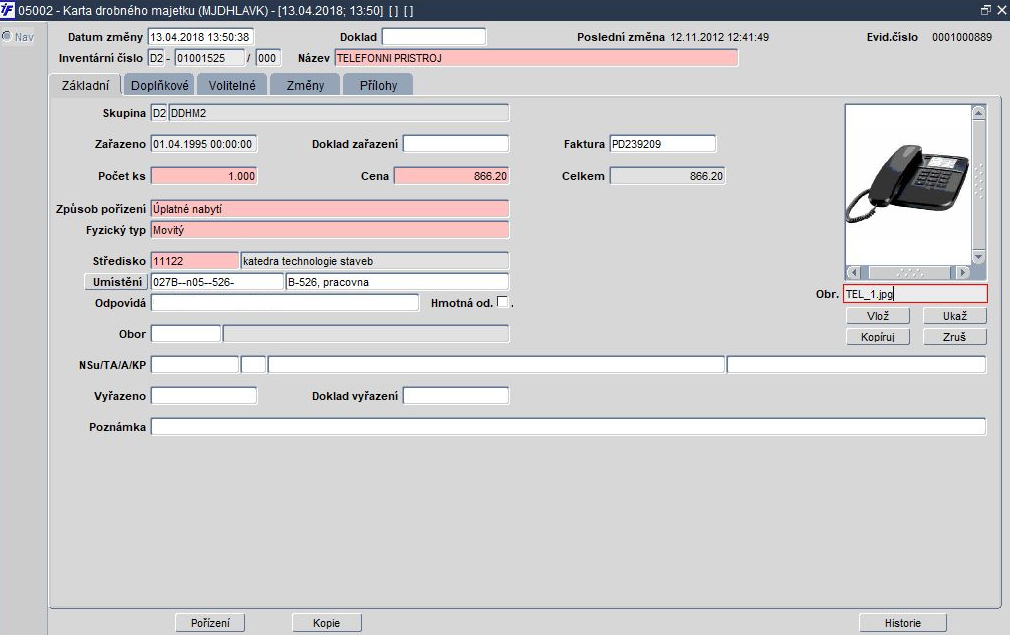
Task: Click the Pořízení button
Action: click(211, 623)
